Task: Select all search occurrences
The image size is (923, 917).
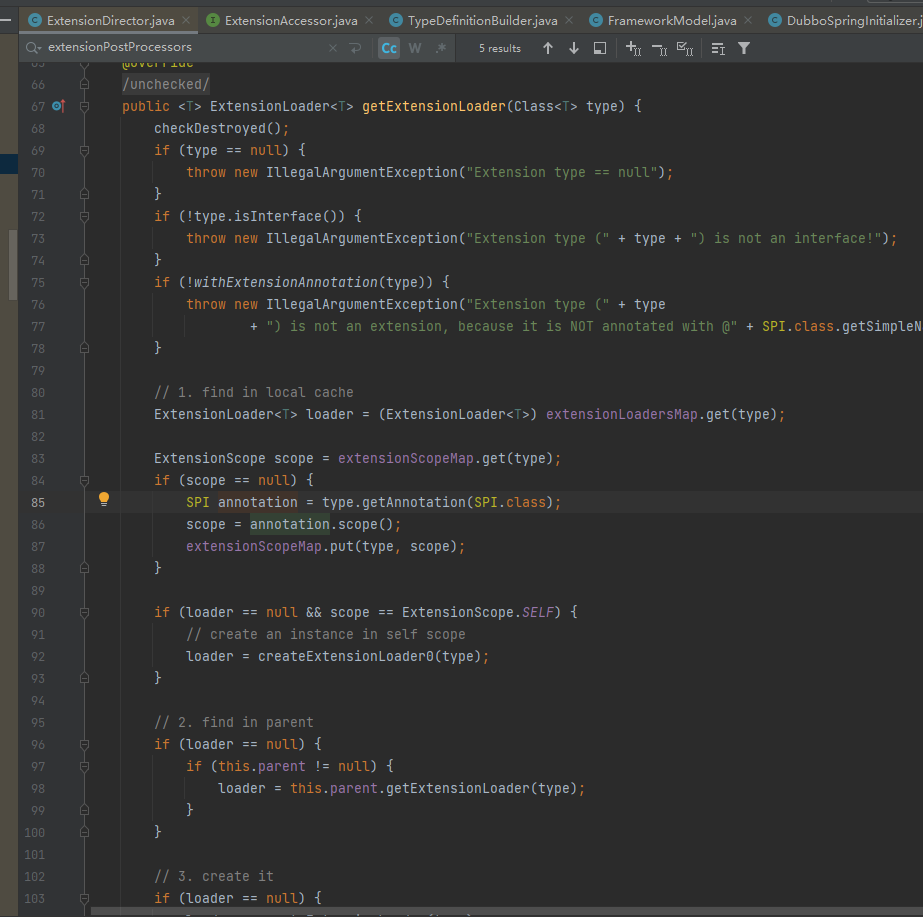Action: tap(685, 48)
